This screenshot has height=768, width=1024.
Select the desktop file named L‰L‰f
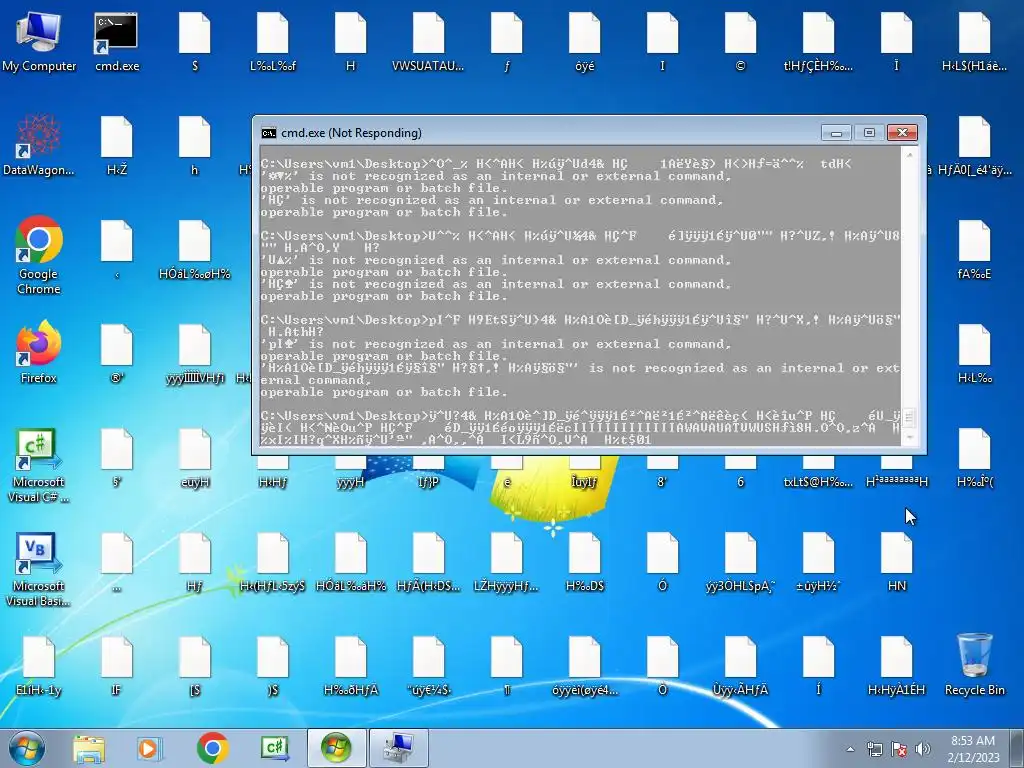(272, 42)
